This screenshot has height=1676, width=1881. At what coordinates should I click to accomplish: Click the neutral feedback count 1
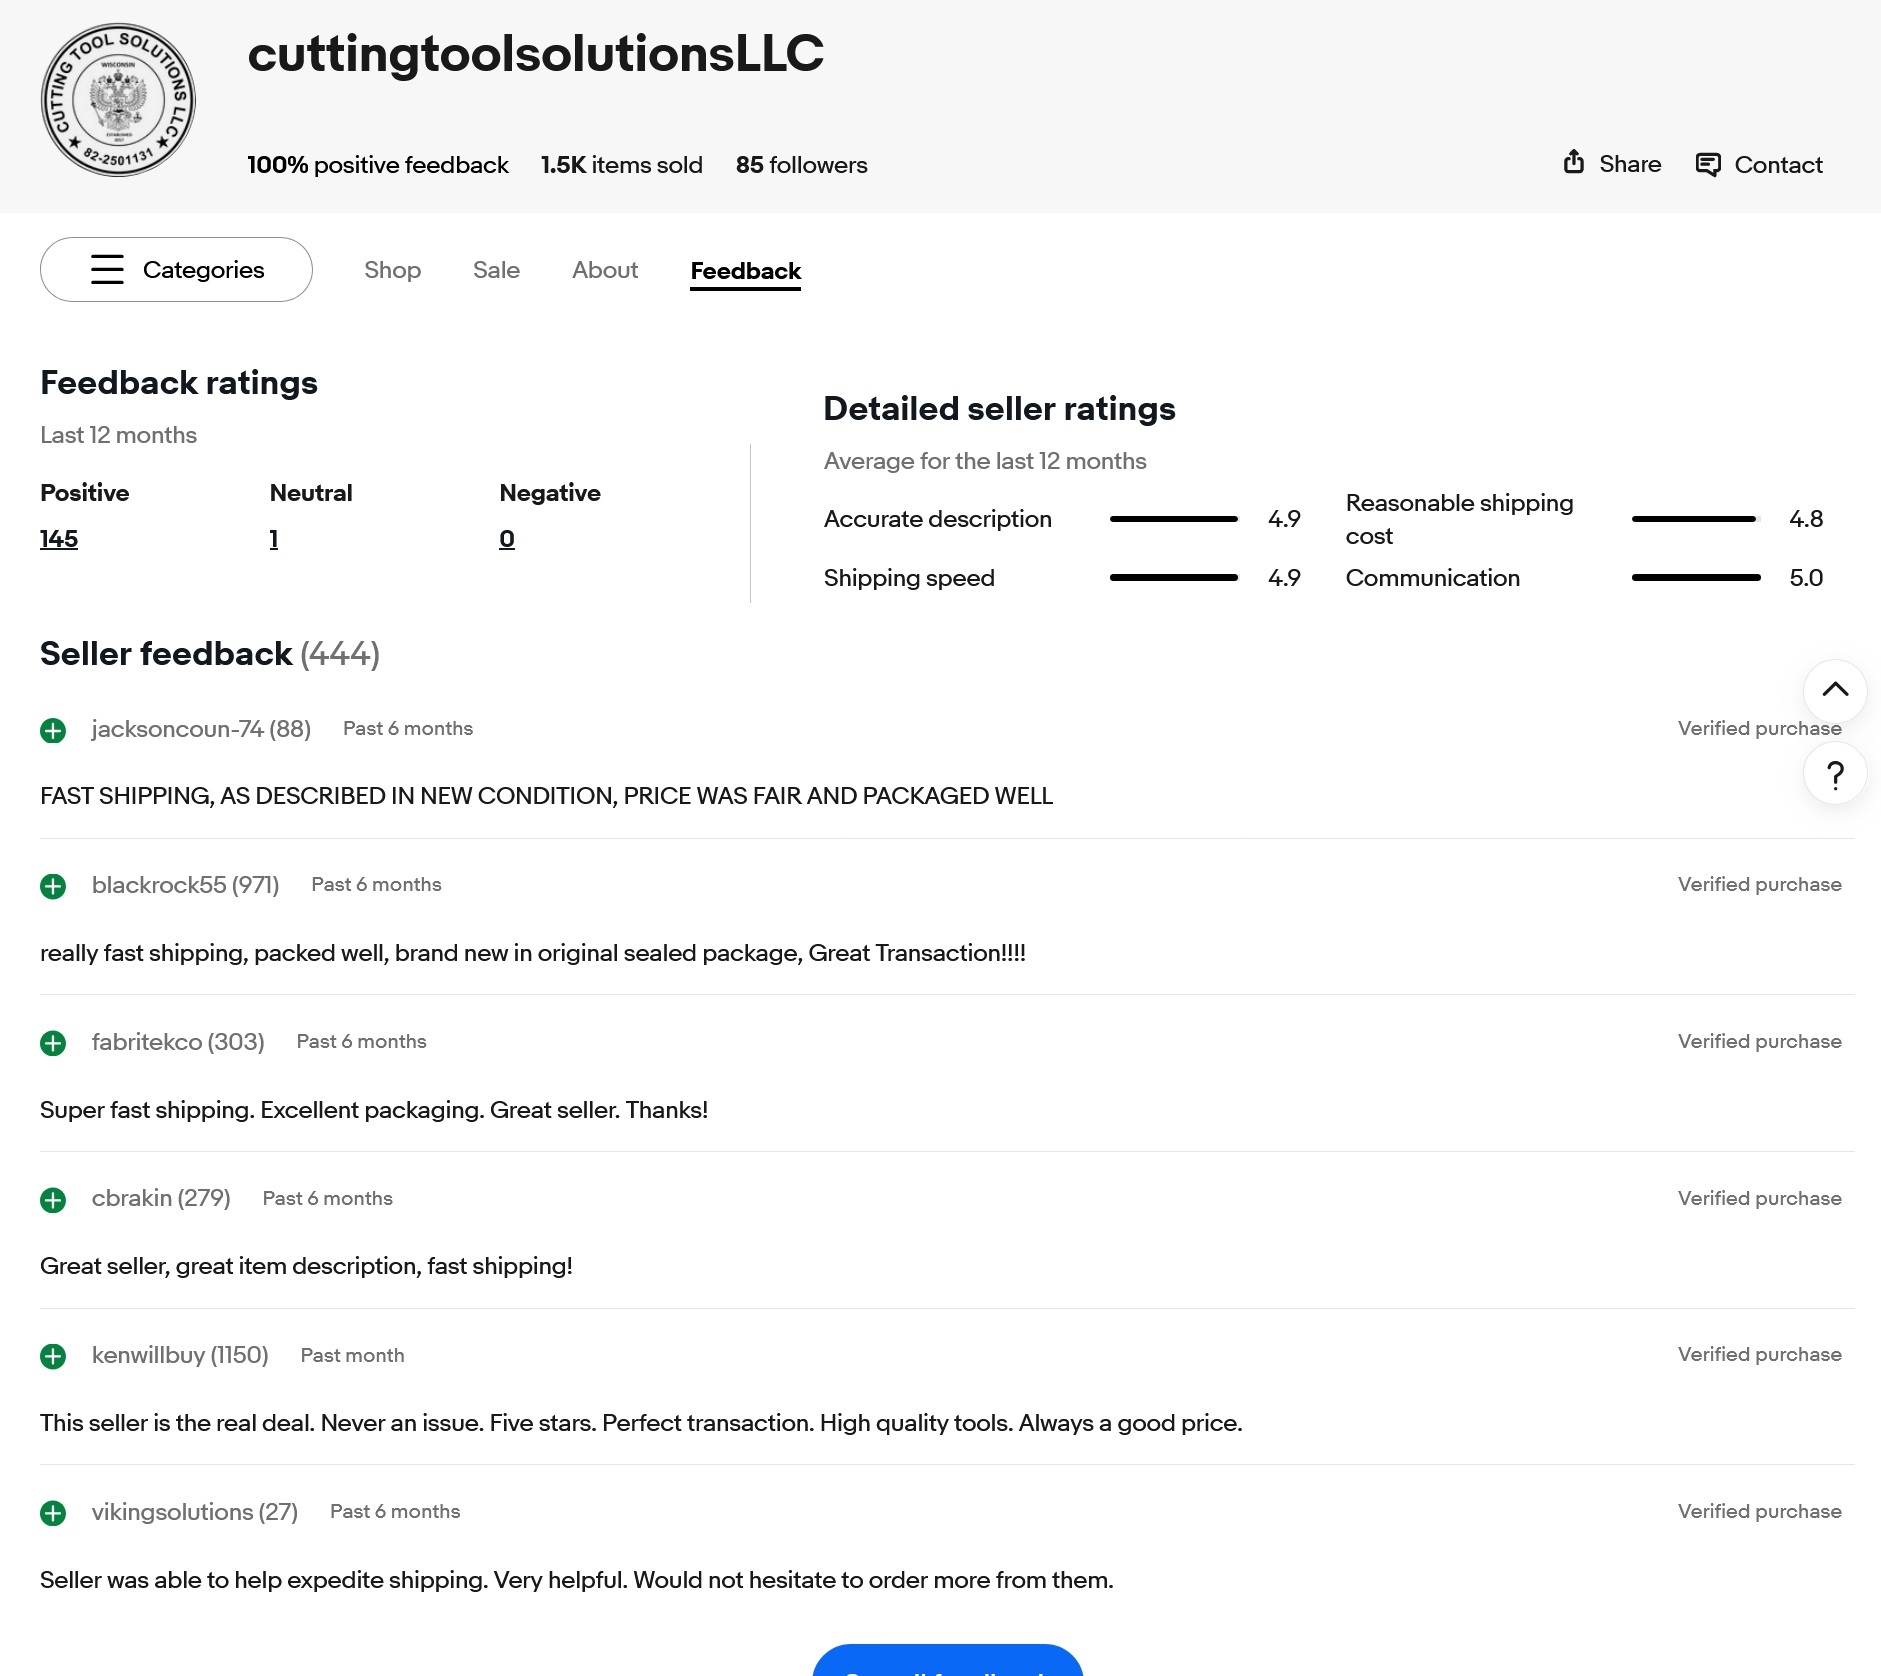coord(274,540)
